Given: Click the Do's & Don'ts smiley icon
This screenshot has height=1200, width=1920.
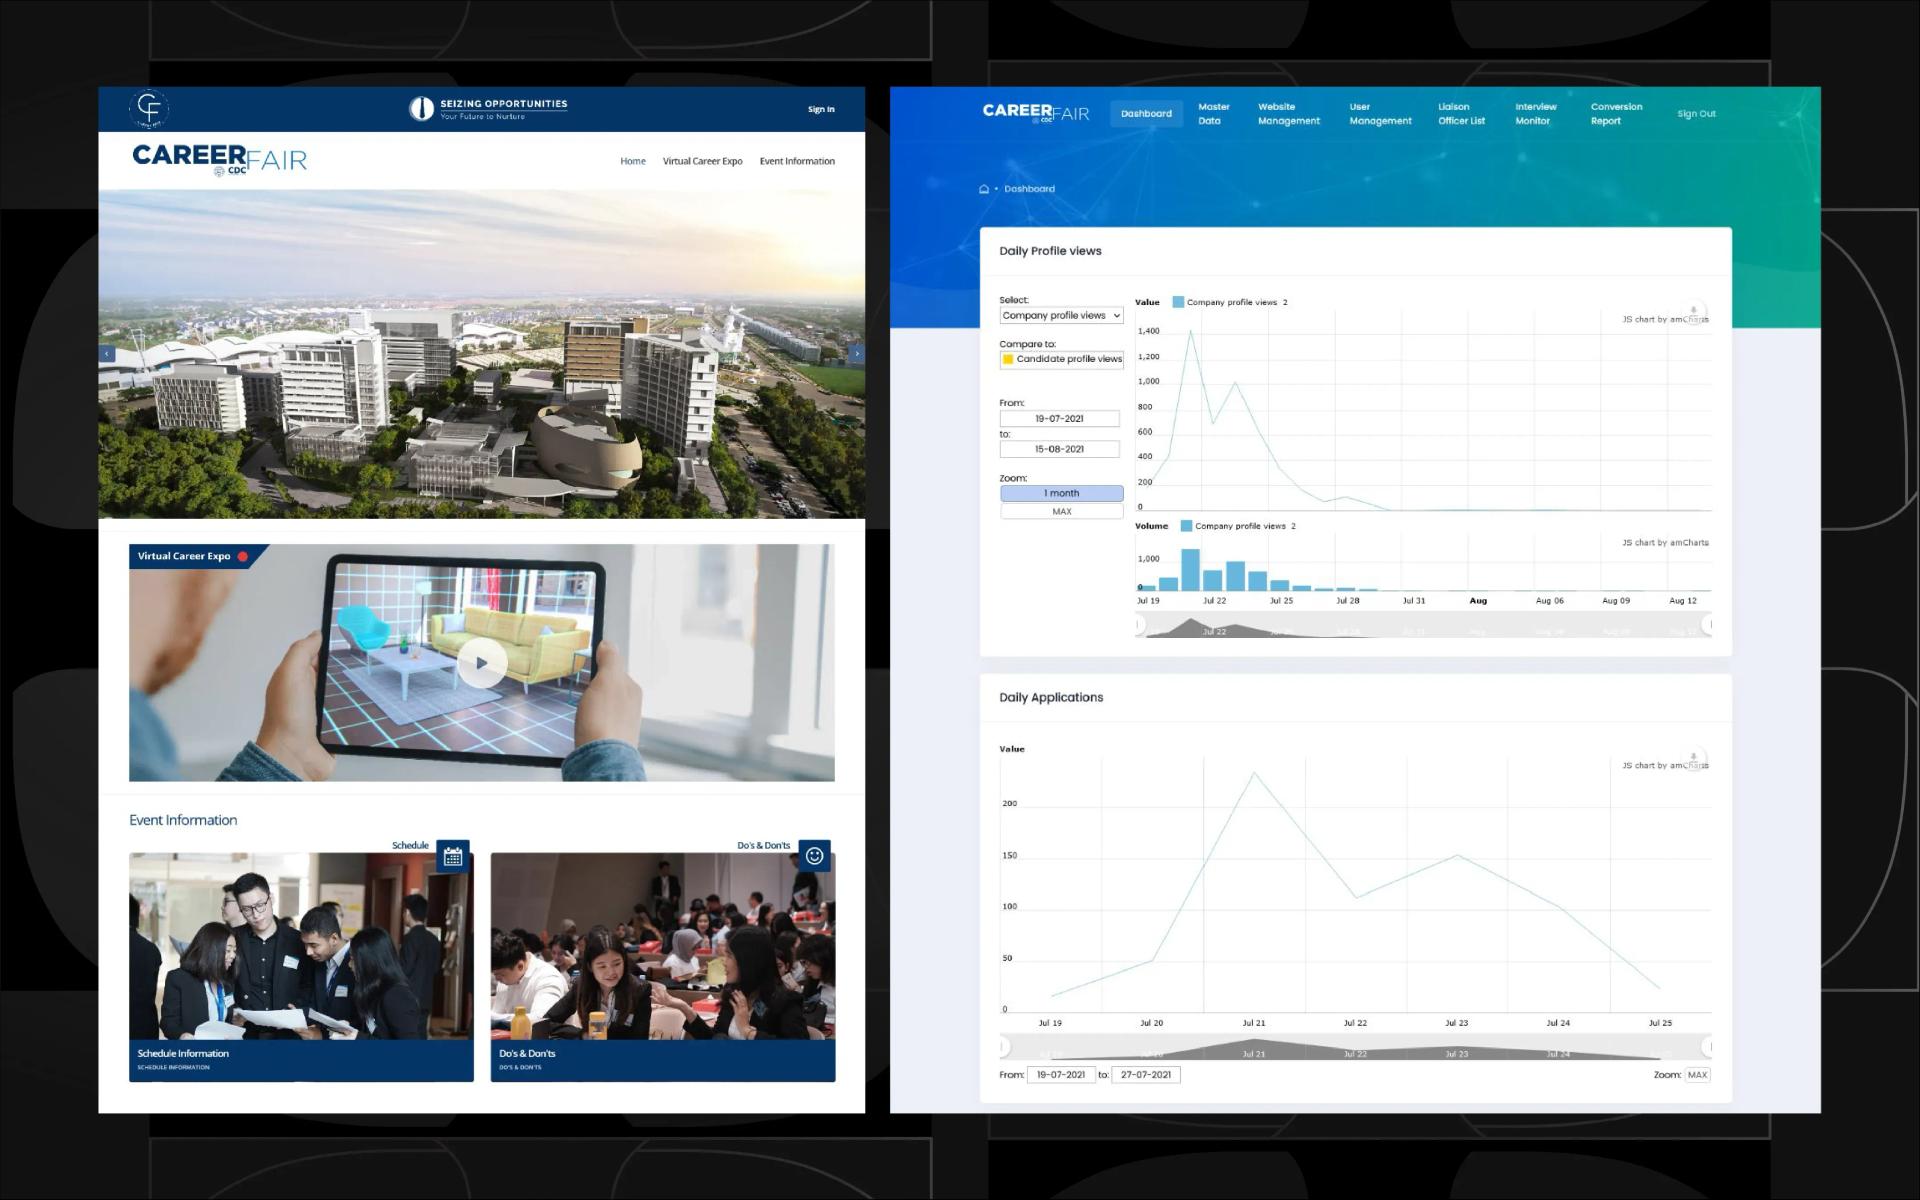Looking at the screenshot, I should tap(815, 856).
